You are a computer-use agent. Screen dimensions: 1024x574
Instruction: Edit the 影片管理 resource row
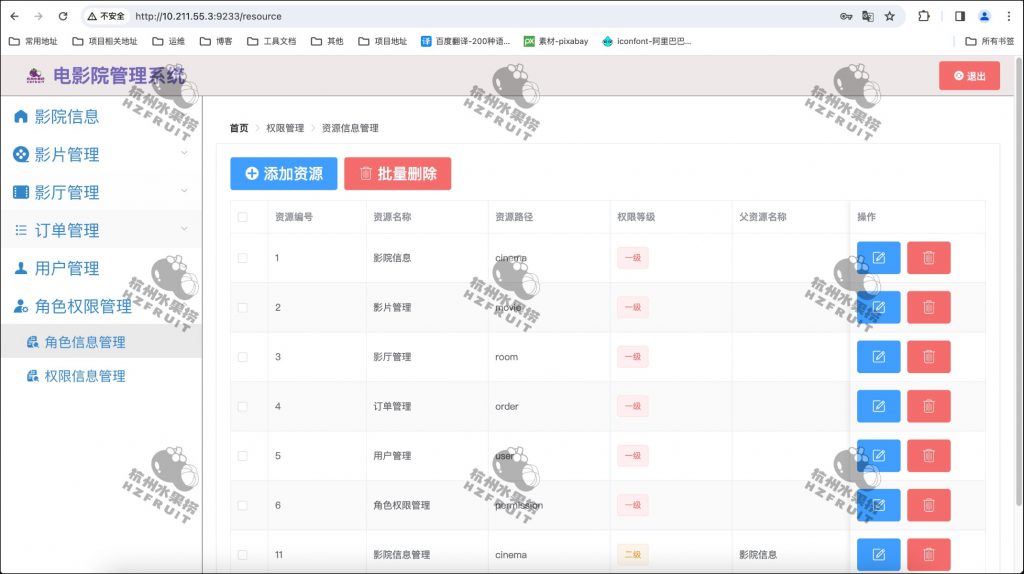[878, 307]
